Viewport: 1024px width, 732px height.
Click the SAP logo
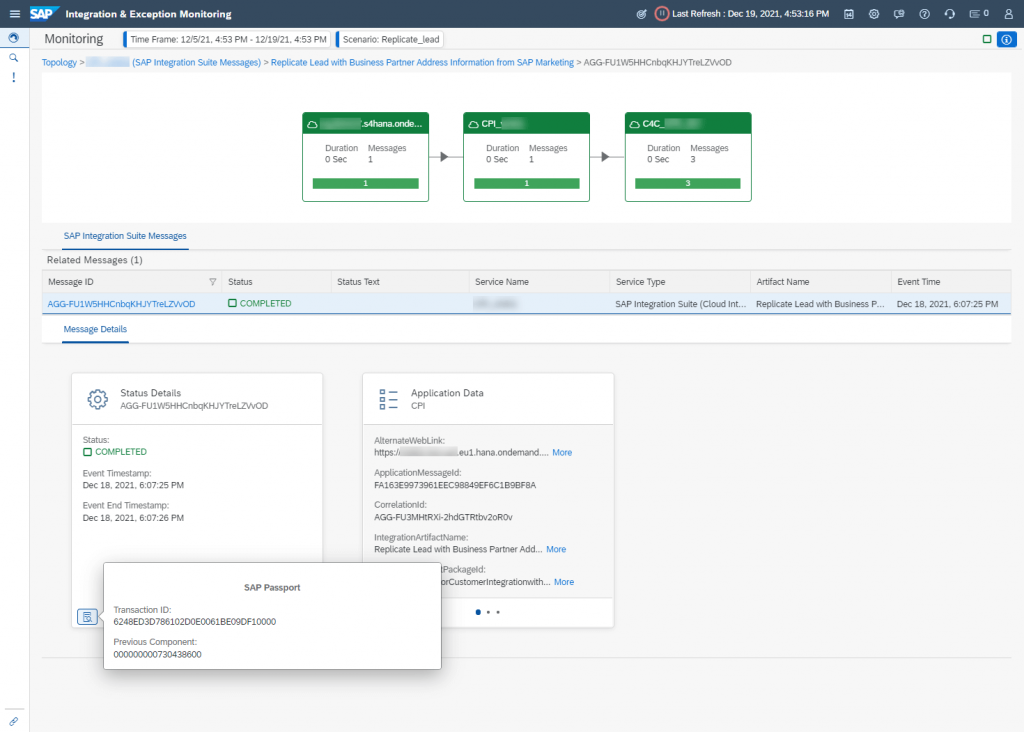click(x=44, y=14)
